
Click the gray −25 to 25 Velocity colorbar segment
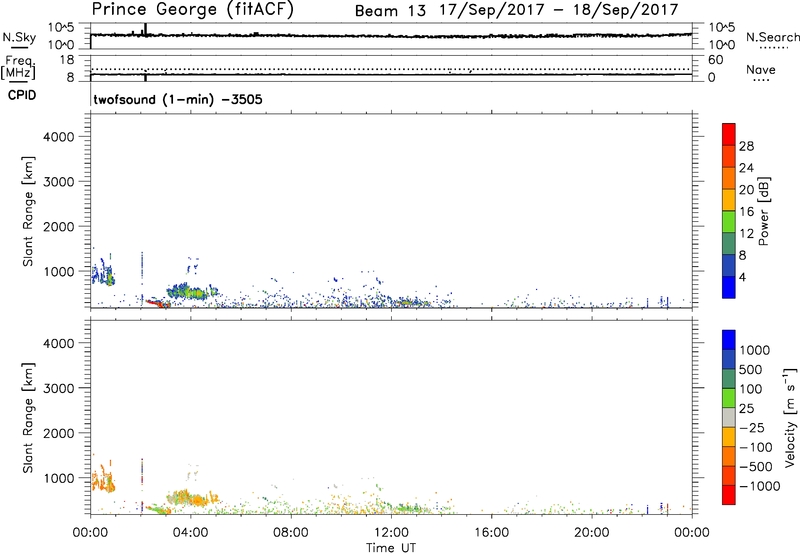tap(729, 417)
